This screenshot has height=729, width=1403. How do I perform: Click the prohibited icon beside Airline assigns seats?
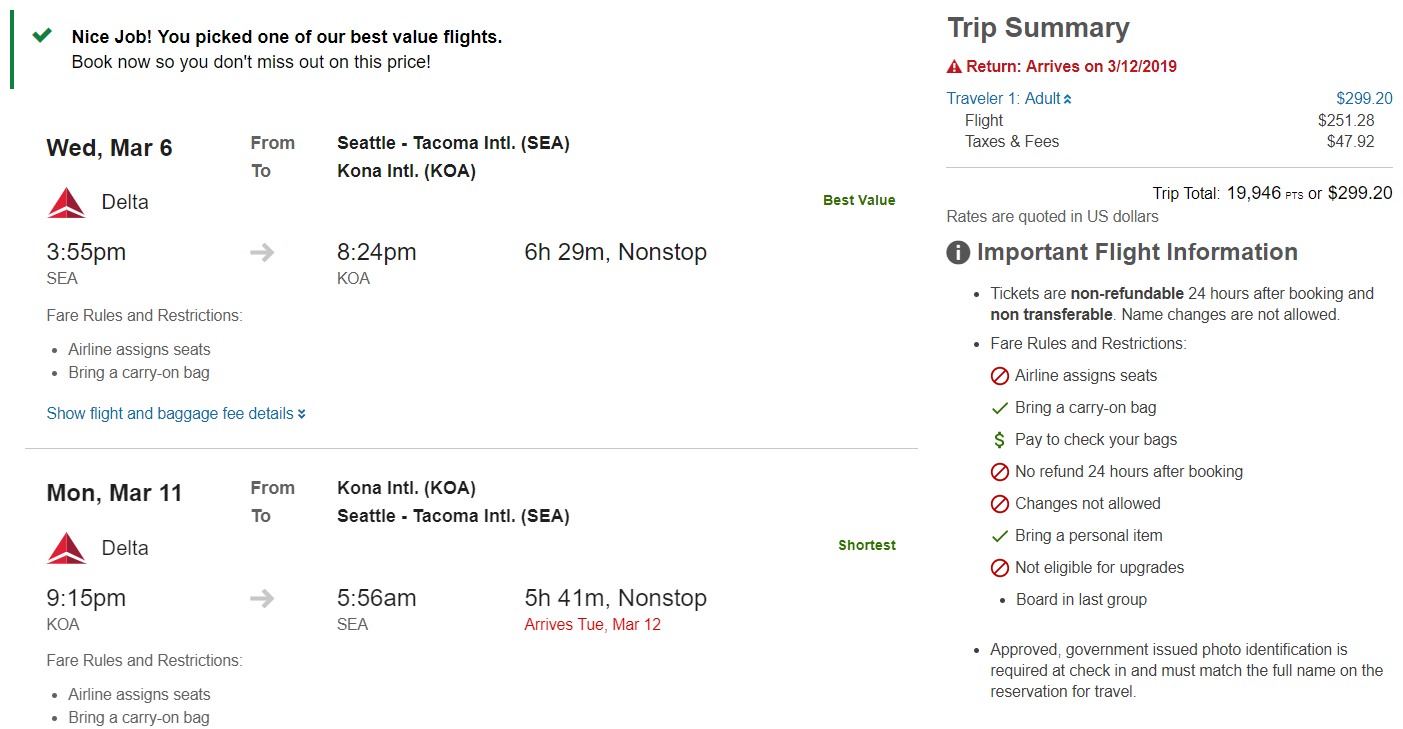(x=999, y=377)
